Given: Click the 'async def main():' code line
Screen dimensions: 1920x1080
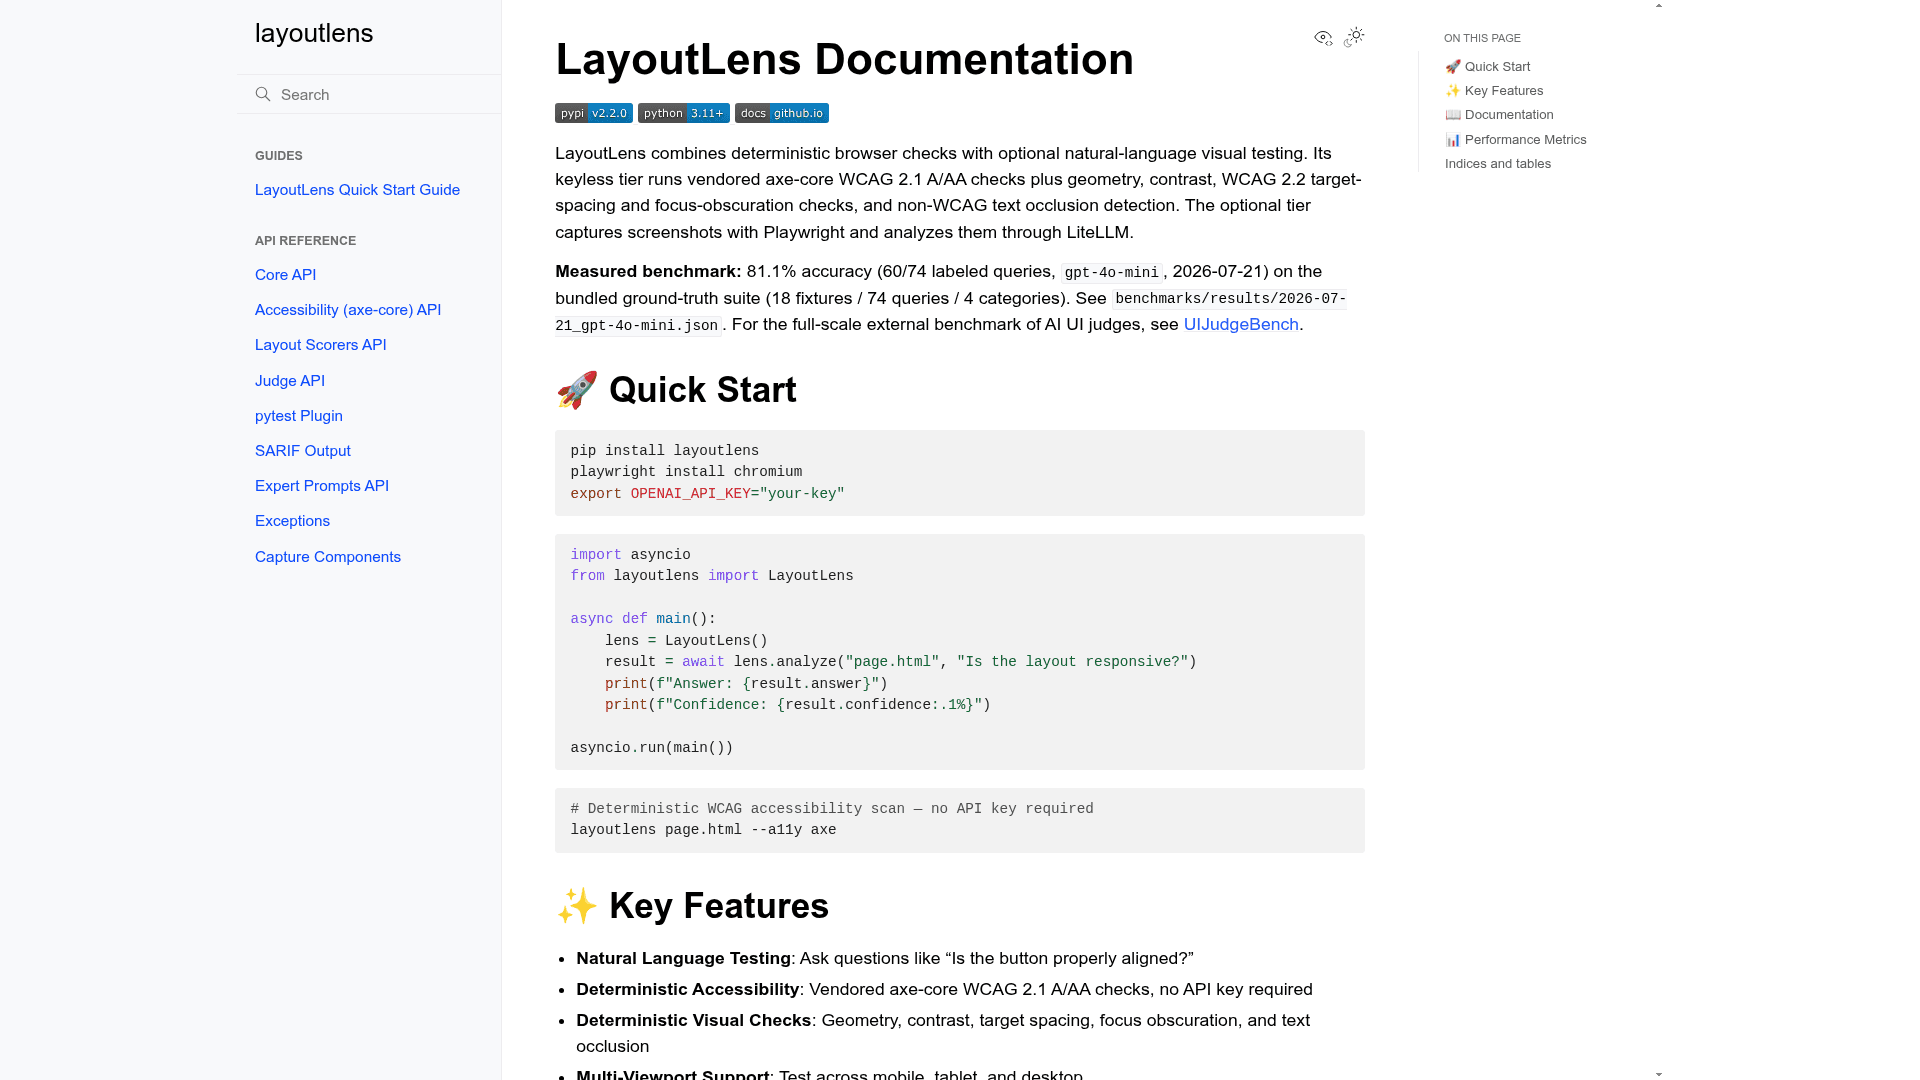Looking at the screenshot, I should coord(643,619).
